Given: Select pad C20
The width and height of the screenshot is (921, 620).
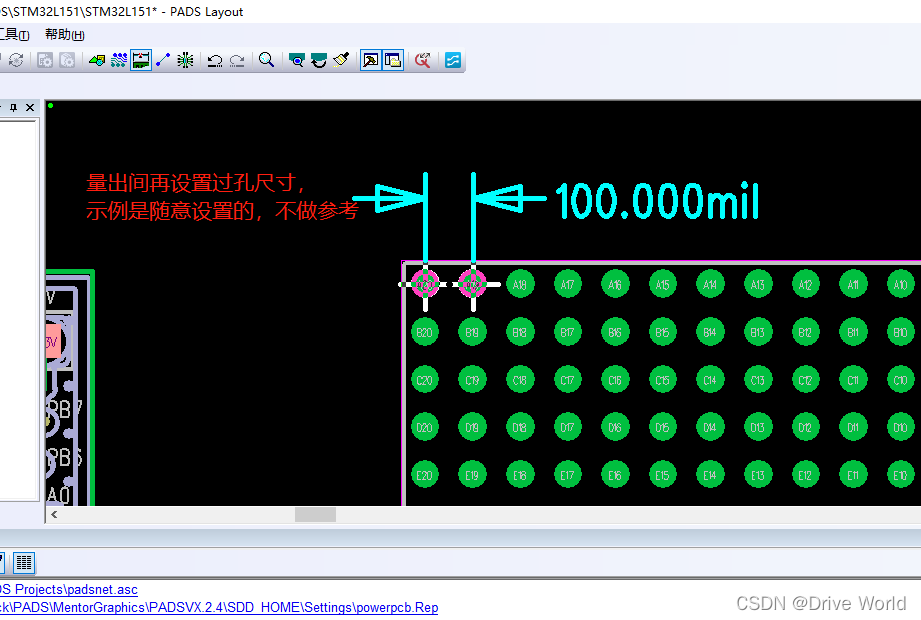Looking at the screenshot, I should coord(425,380).
